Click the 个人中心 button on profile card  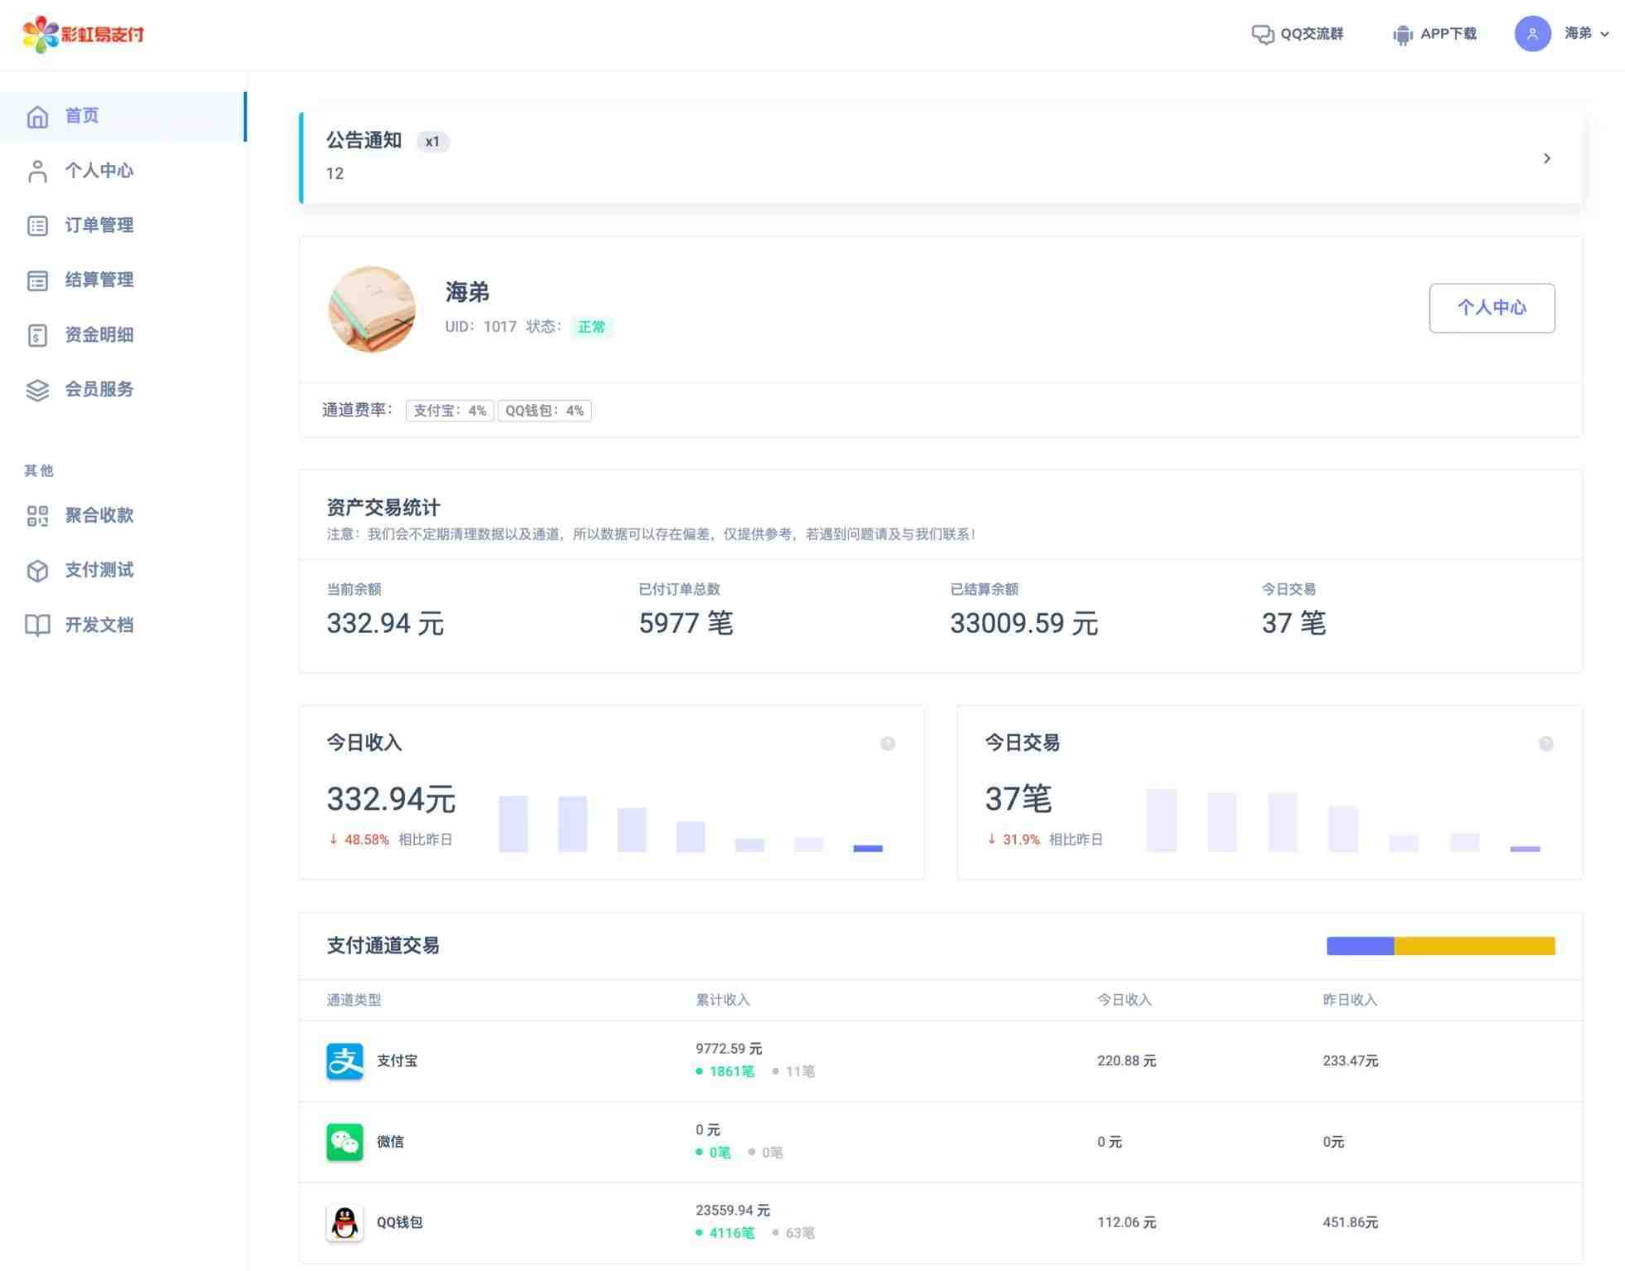[1490, 308]
